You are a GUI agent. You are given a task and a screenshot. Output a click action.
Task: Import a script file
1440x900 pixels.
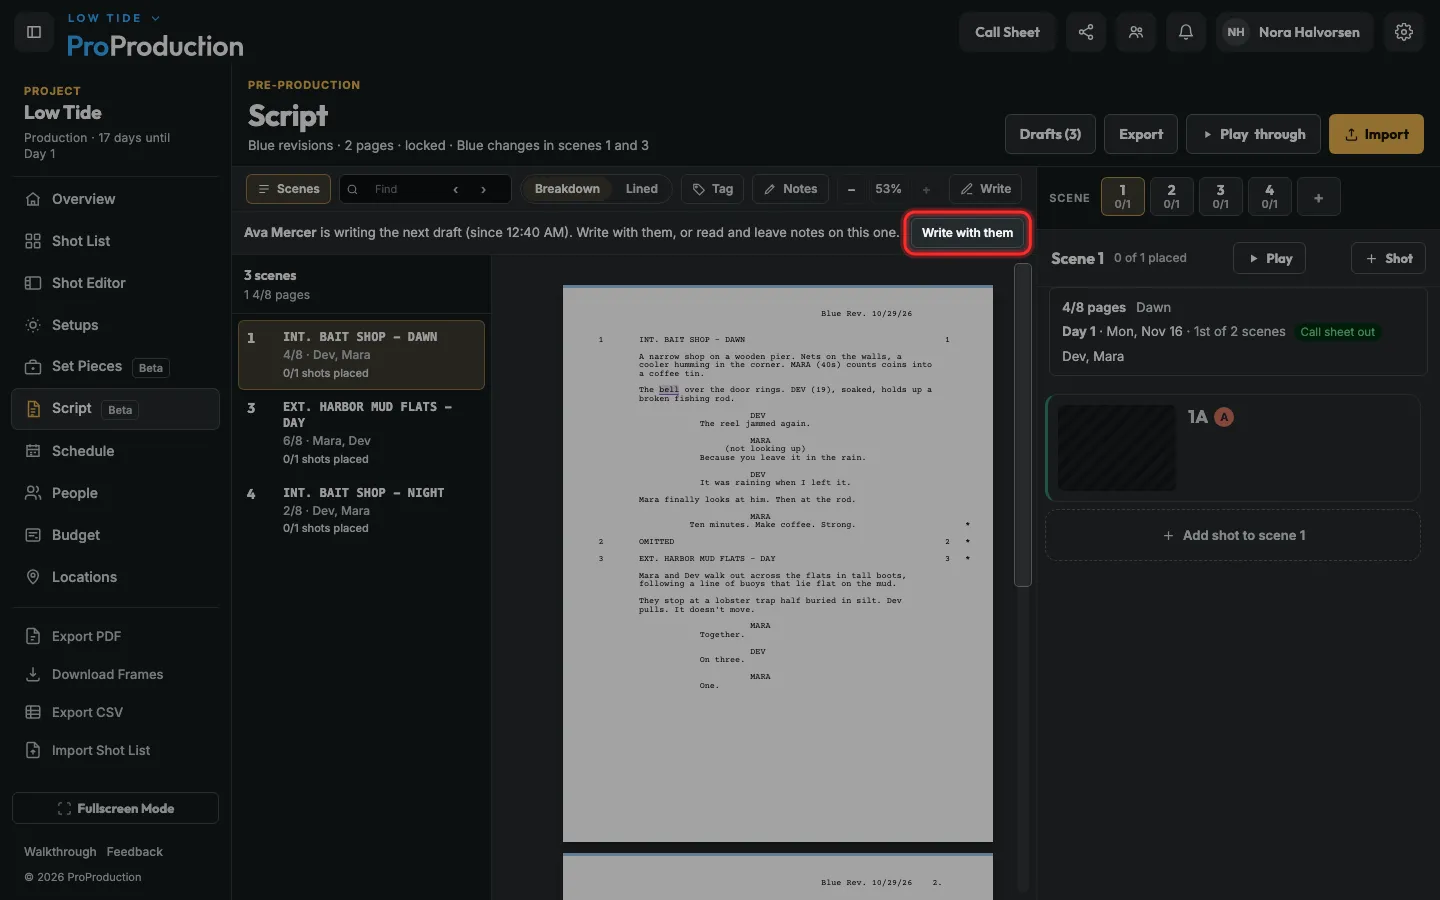1376,134
